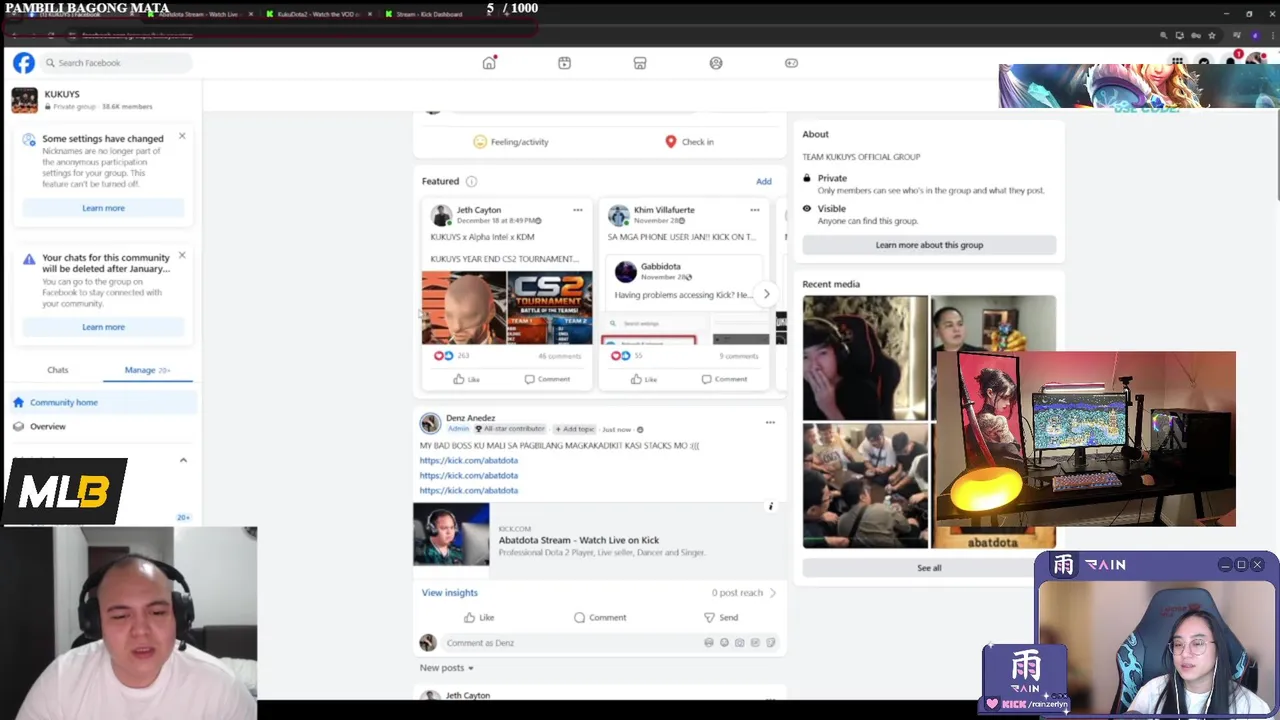This screenshot has width=1280, height=720.
Task: Open 'Abatdota Stream - Watch Live on Kick' title
Action: click(x=579, y=540)
